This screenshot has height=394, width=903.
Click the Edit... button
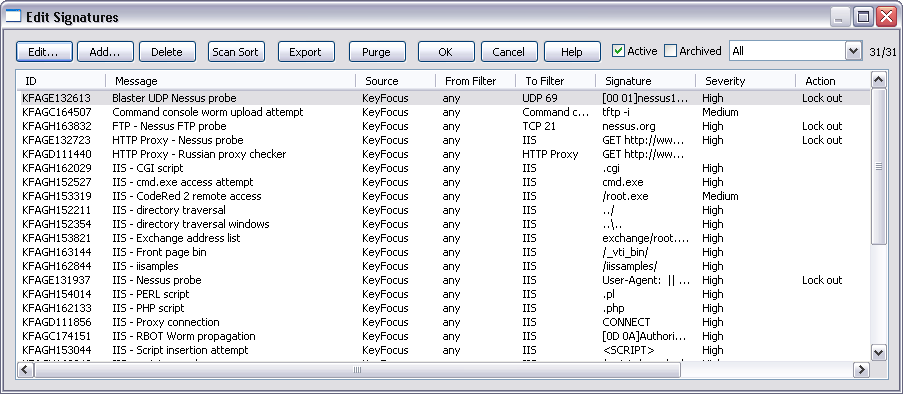[x=44, y=52]
